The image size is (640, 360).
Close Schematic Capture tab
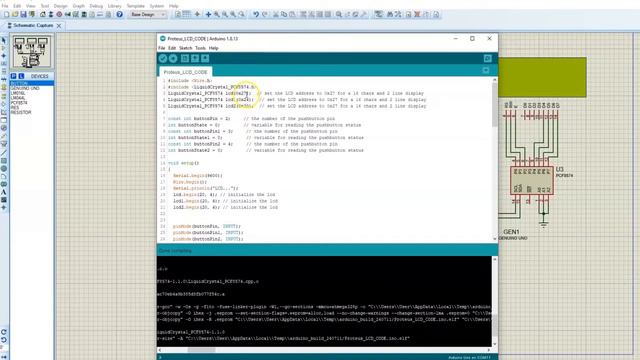[x=59, y=26]
